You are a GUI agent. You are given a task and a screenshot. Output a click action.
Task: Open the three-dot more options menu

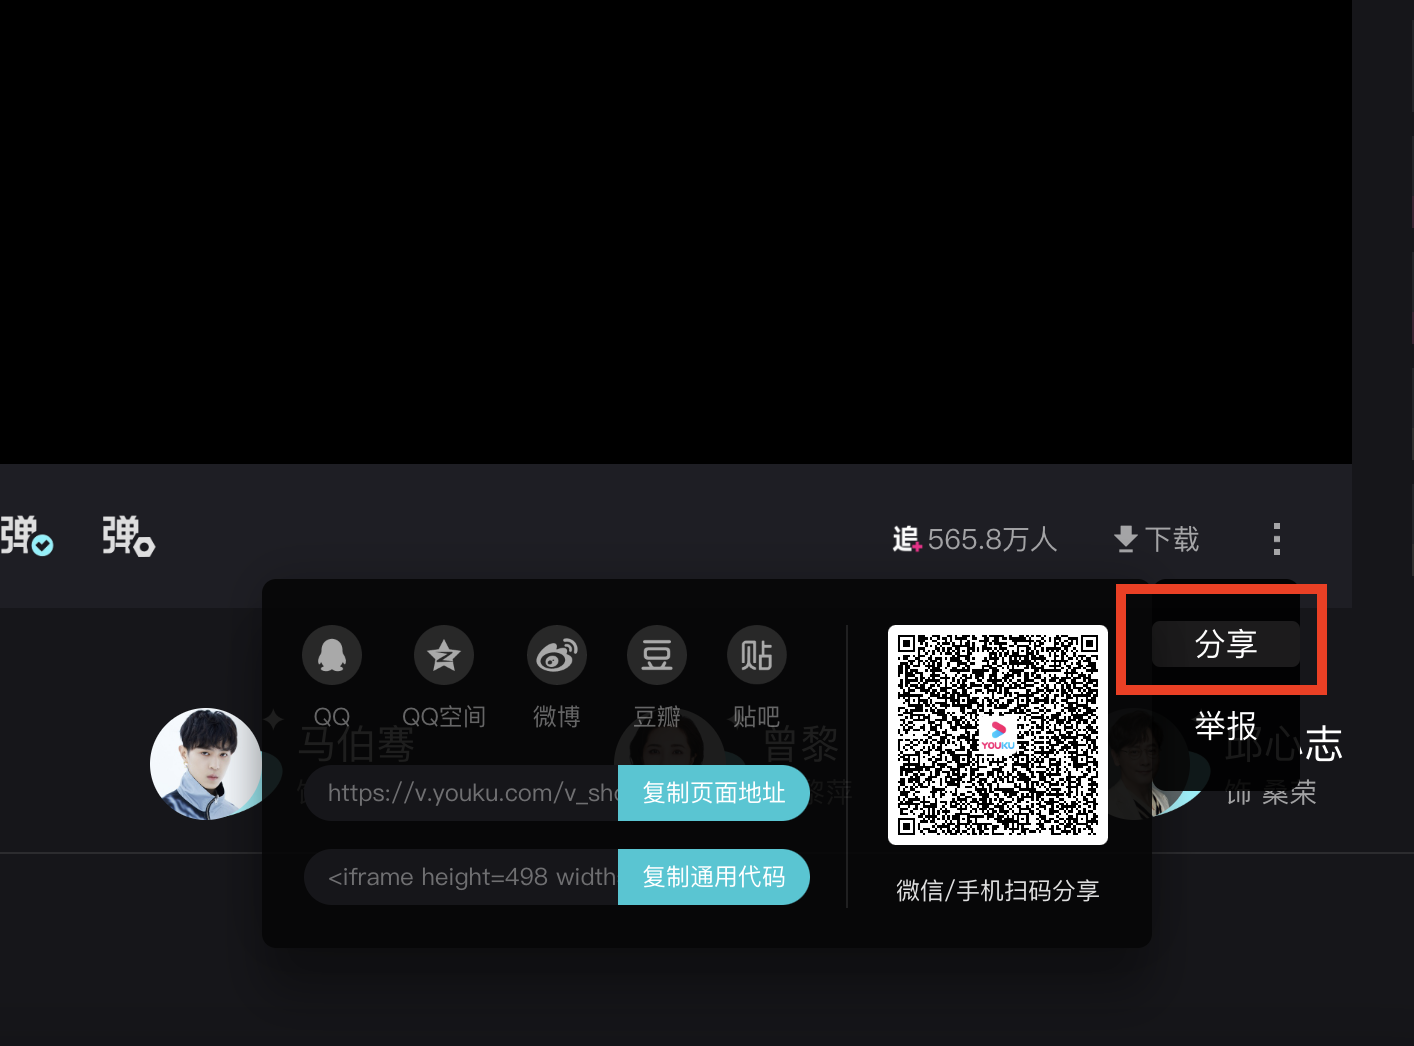1277,539
